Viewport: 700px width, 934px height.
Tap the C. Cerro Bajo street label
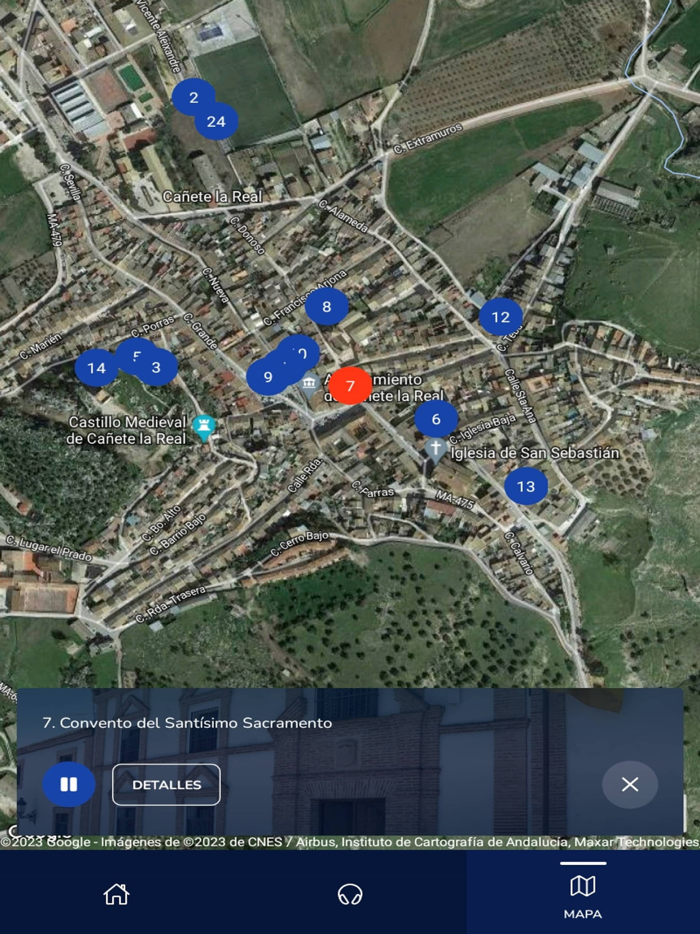click(x=300, y=543)
